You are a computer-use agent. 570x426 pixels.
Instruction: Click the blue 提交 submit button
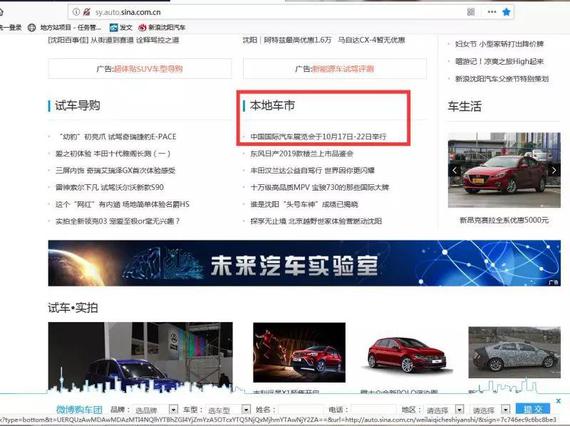pos(533,409)
